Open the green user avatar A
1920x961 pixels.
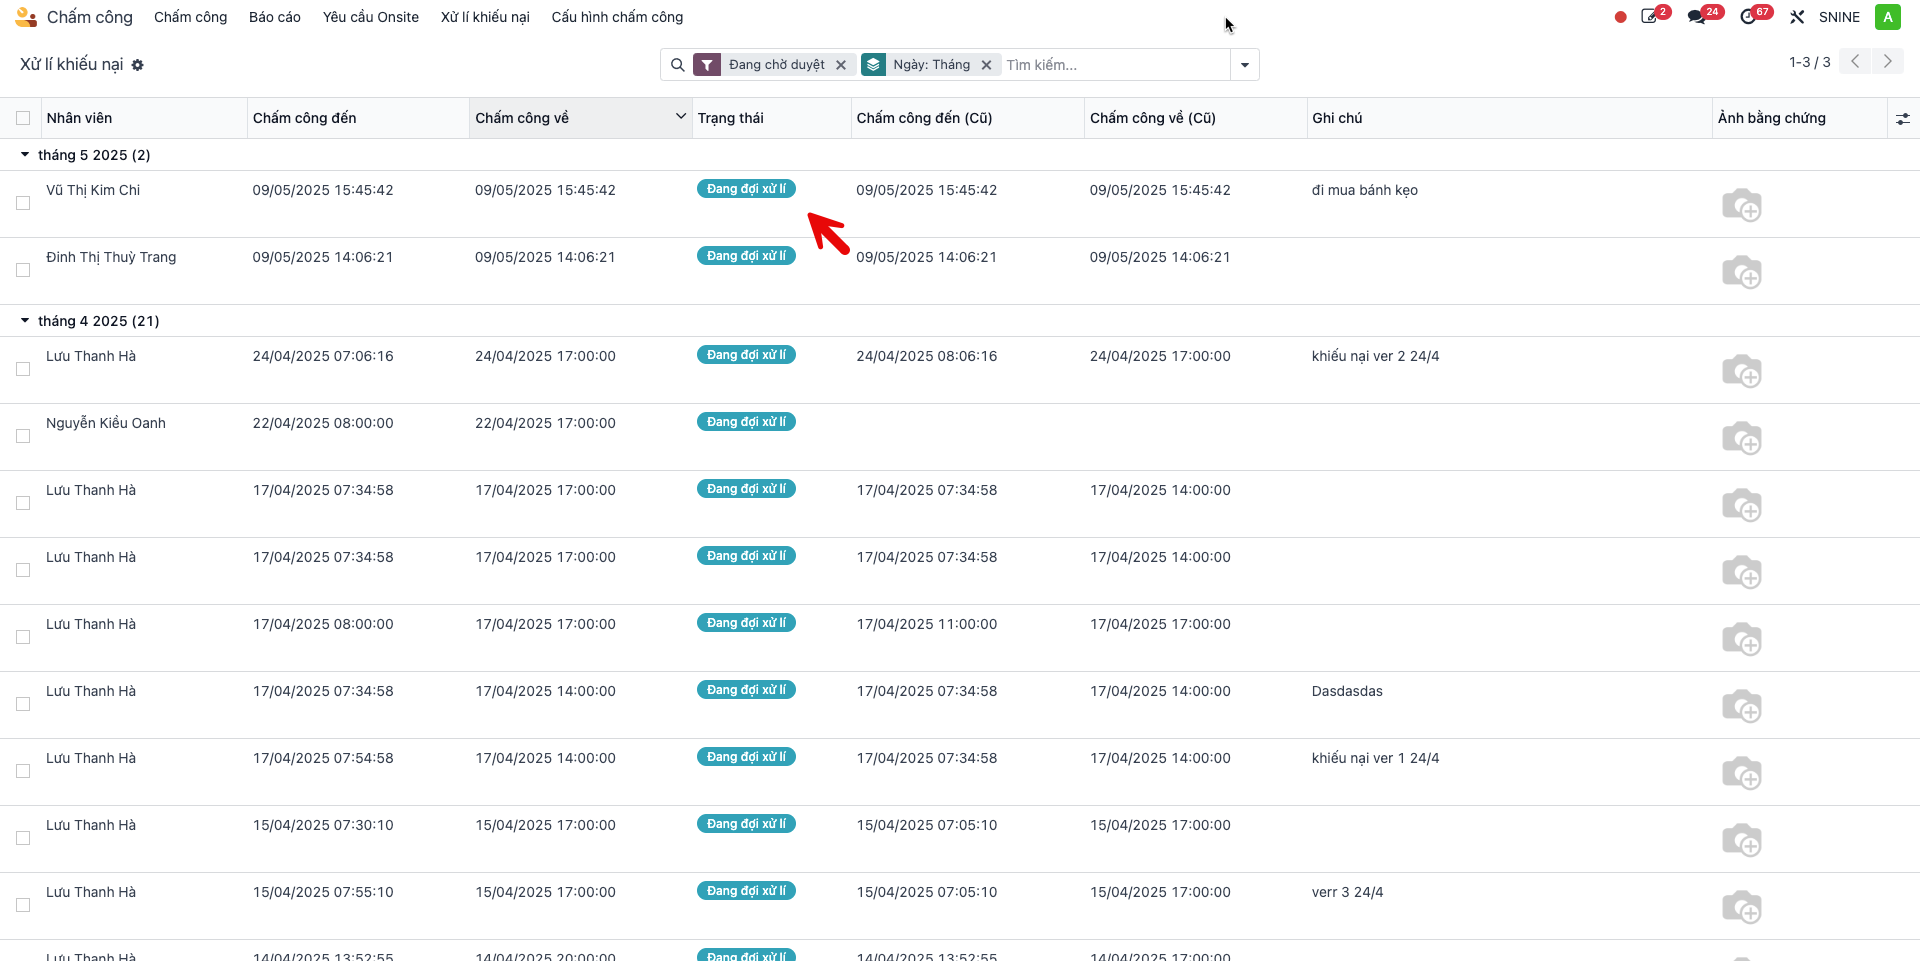1887,17
